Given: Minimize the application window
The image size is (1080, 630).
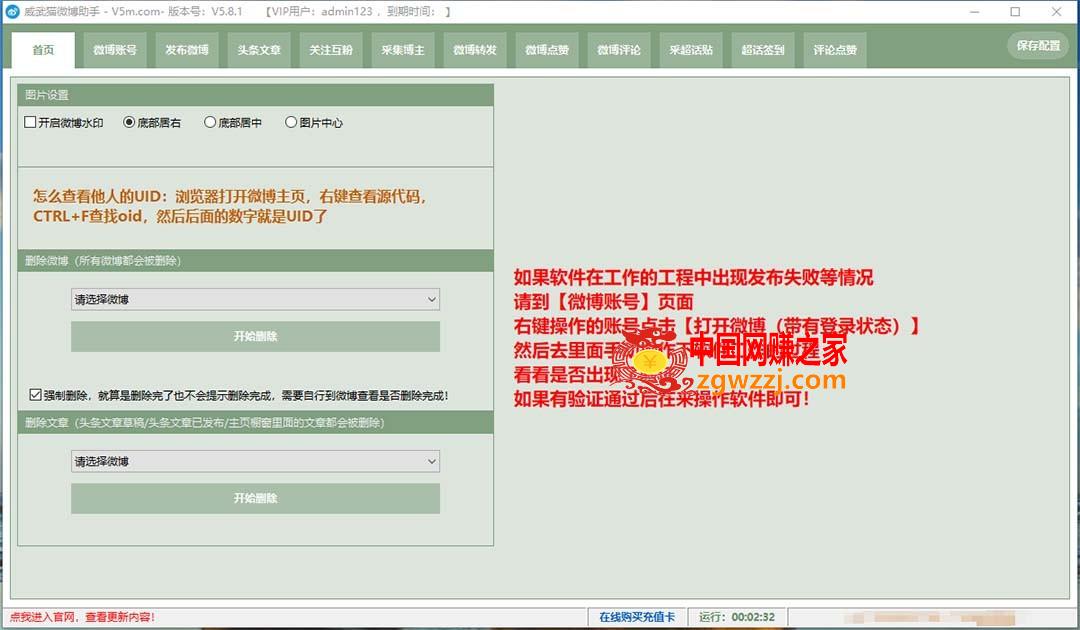Looking at the screenshot, I should coord(975,12).
